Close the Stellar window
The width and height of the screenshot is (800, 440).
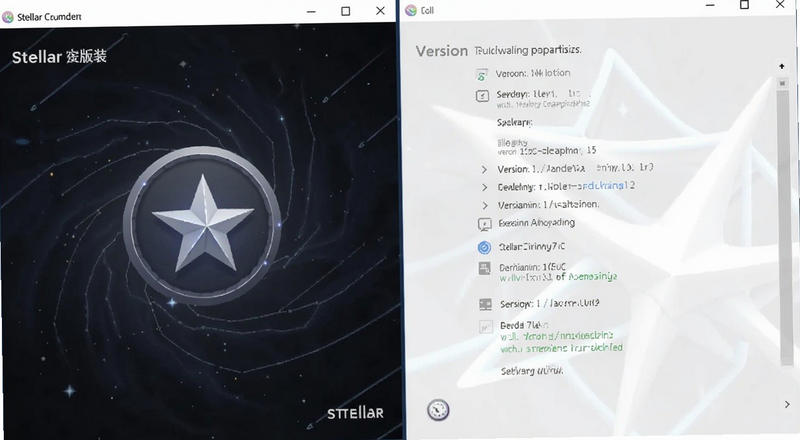(x=380, y=11)
